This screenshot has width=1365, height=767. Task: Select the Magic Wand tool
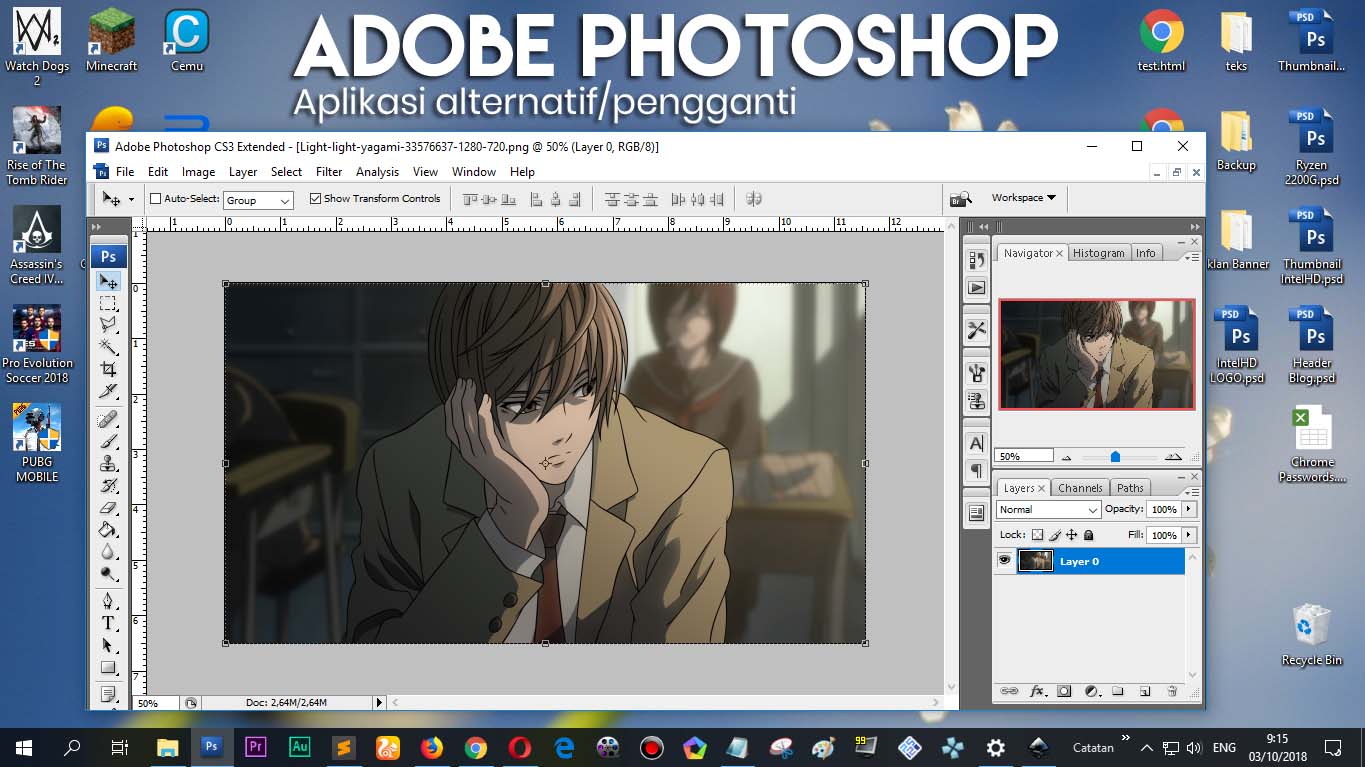[109, 346]
